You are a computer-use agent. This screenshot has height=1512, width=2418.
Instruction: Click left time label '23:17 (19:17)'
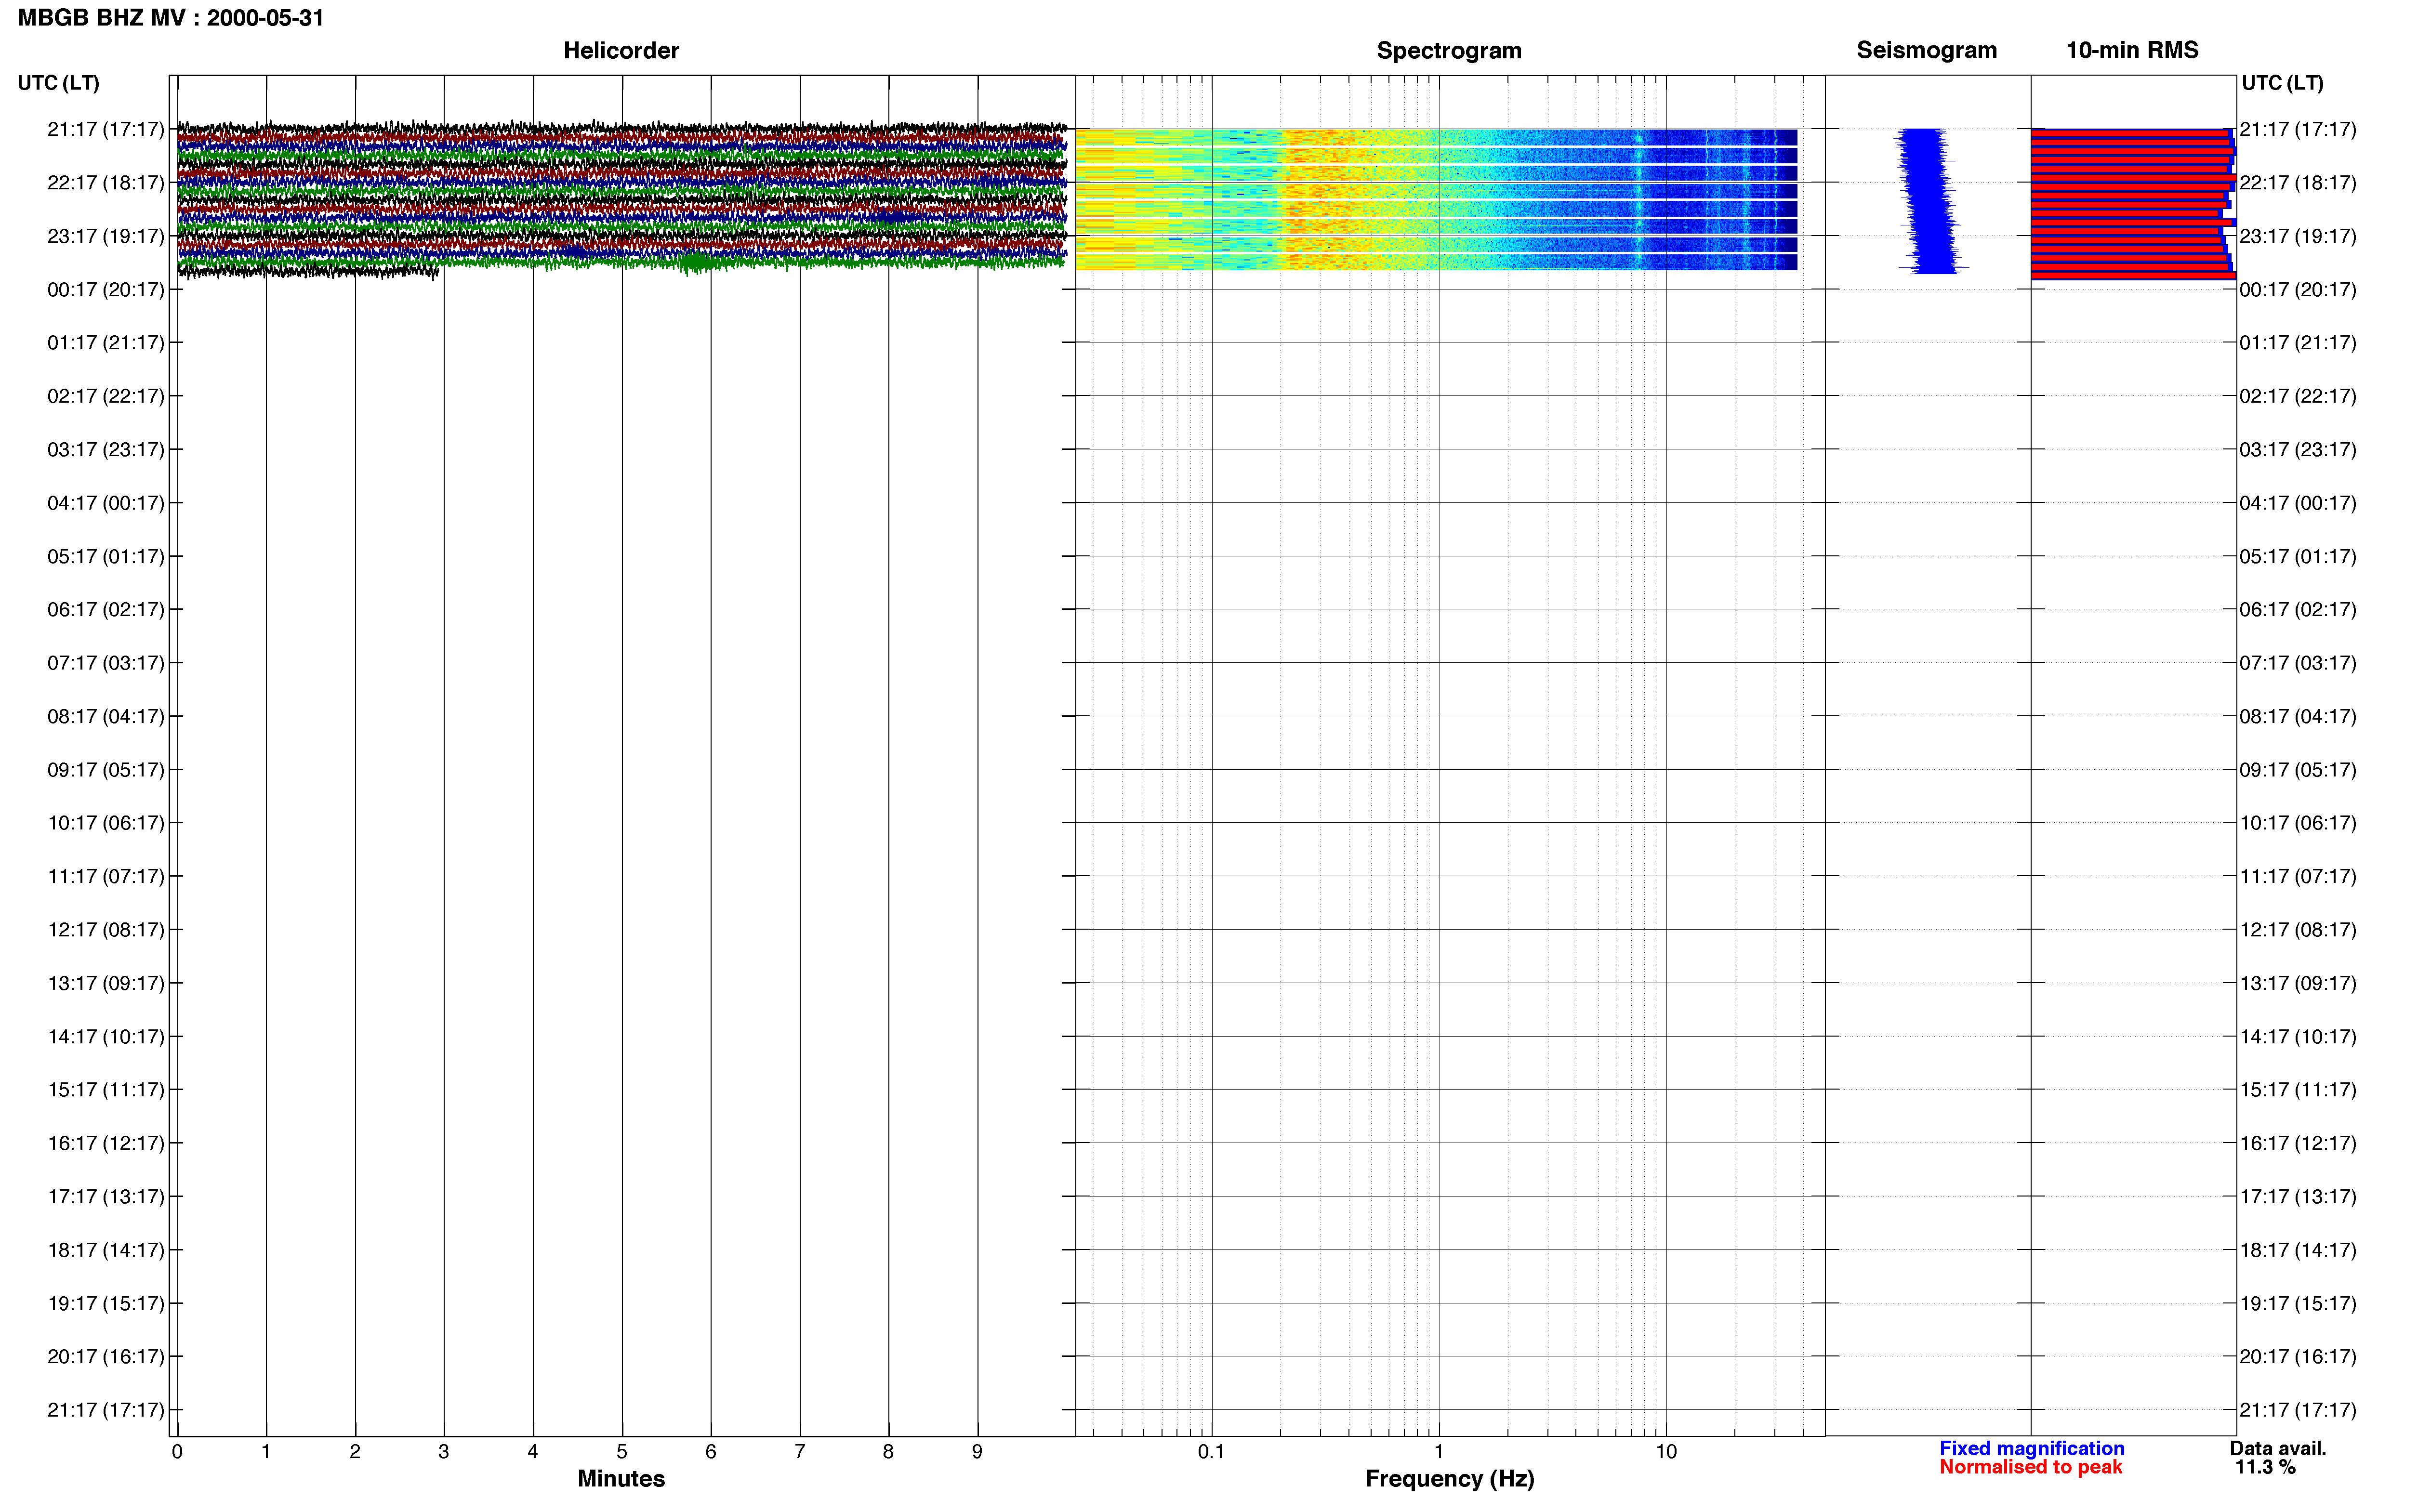pyautogui.click(x=105, y=236)
